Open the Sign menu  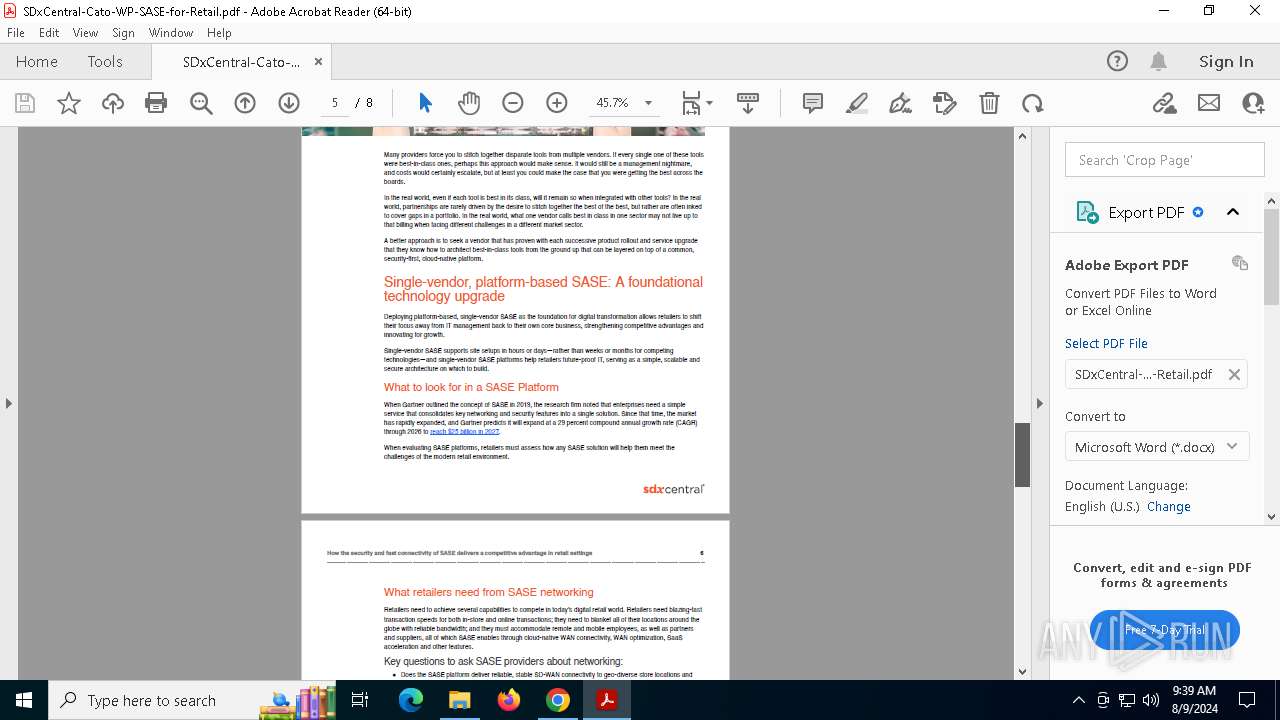[x=124, y=33]
